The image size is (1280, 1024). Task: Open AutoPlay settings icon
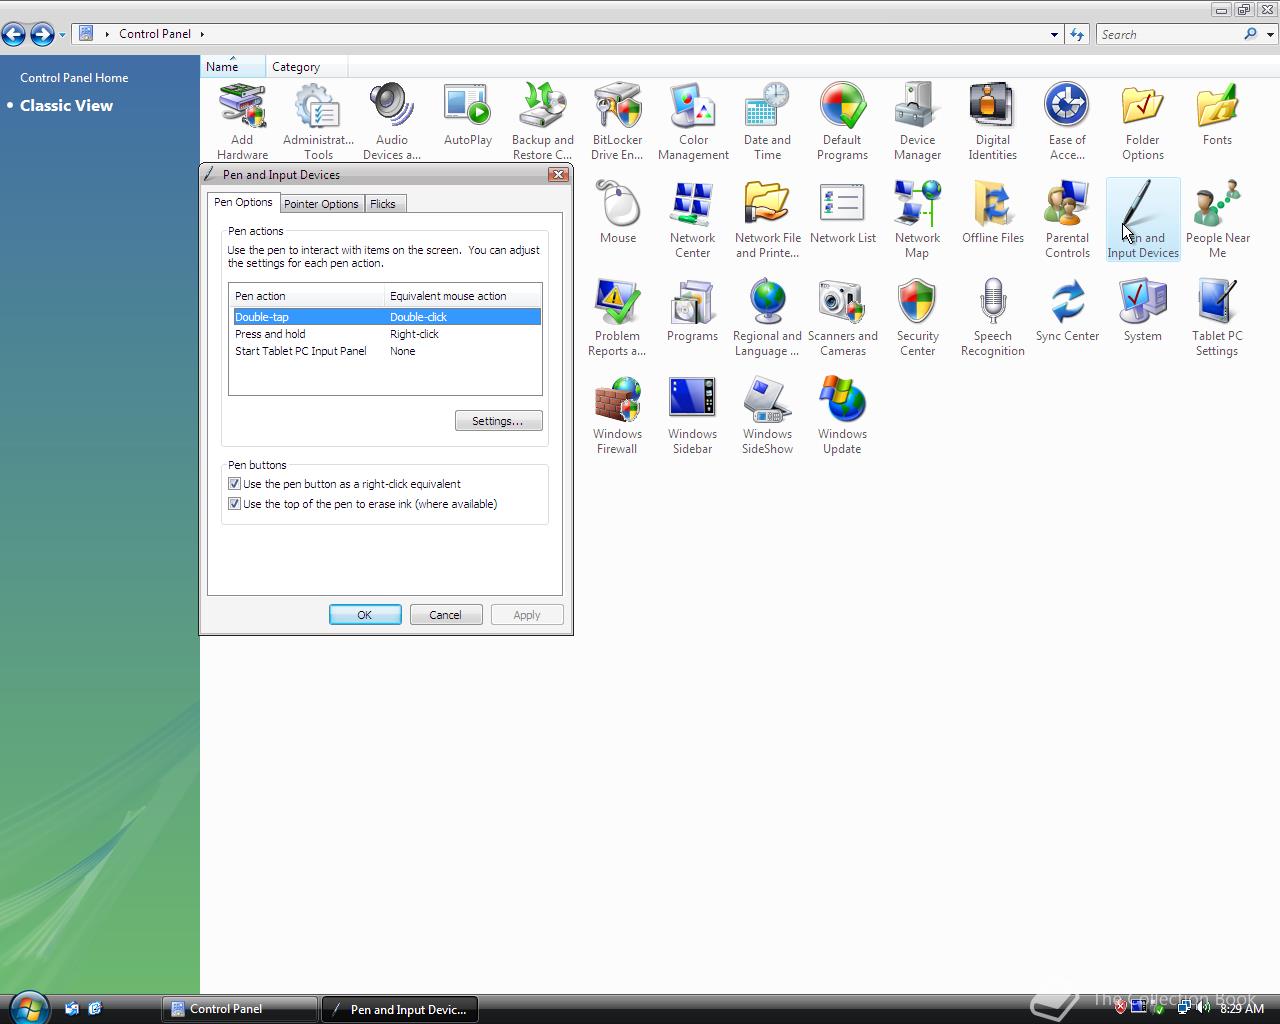(467, 116)
